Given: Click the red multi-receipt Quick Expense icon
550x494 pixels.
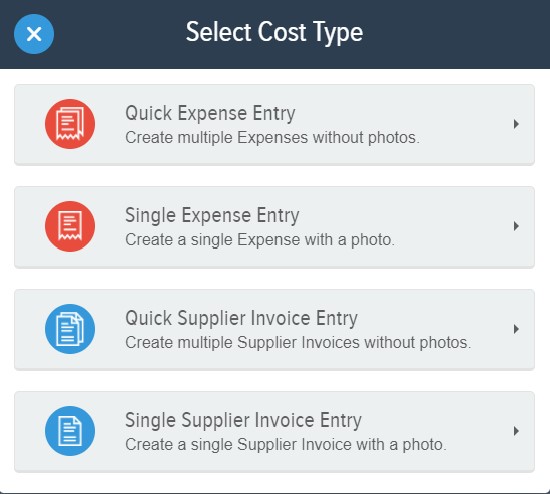Looking at the screenshot, I should coord(70,124).
